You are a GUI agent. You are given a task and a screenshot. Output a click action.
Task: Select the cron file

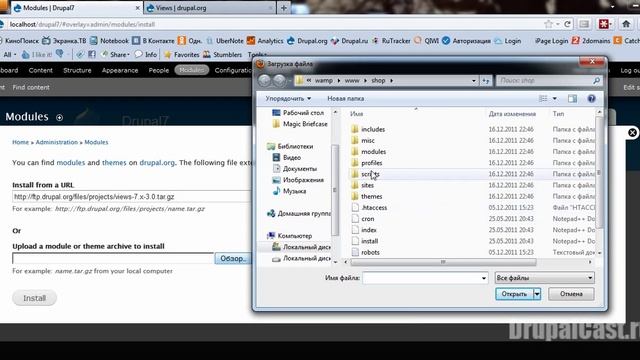pyautogui.click(x=367, y=219)
